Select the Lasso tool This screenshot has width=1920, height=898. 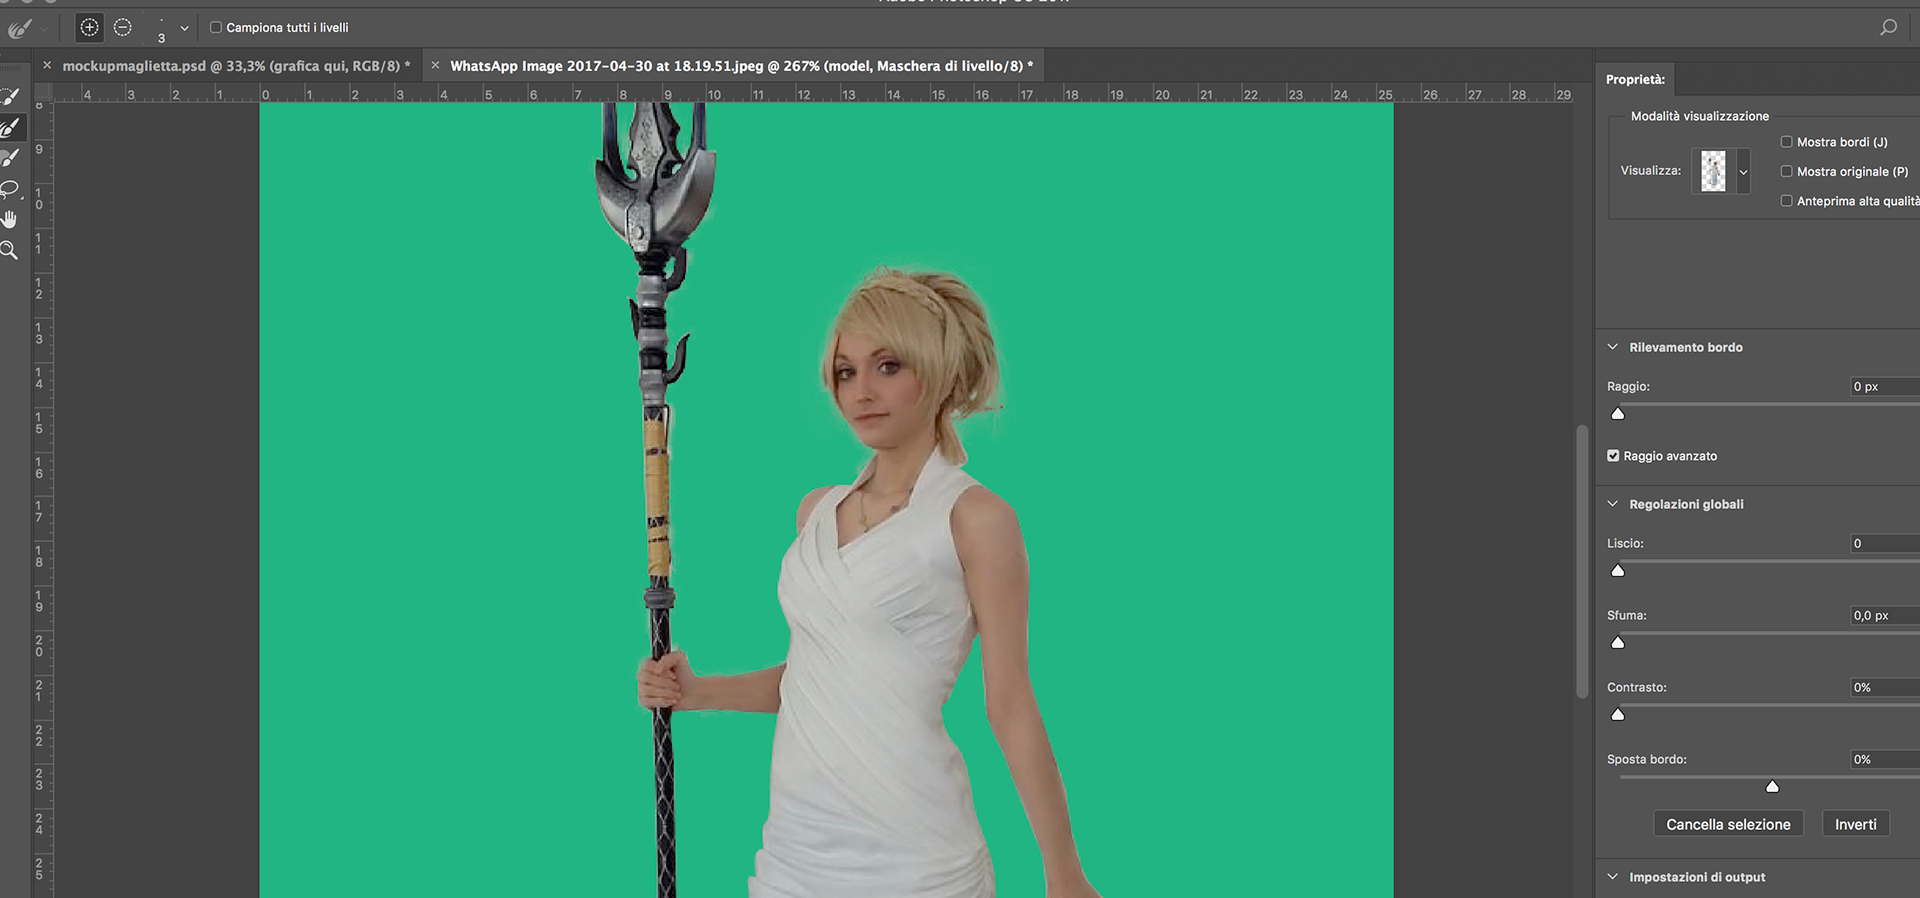click(x=10, y=189)
